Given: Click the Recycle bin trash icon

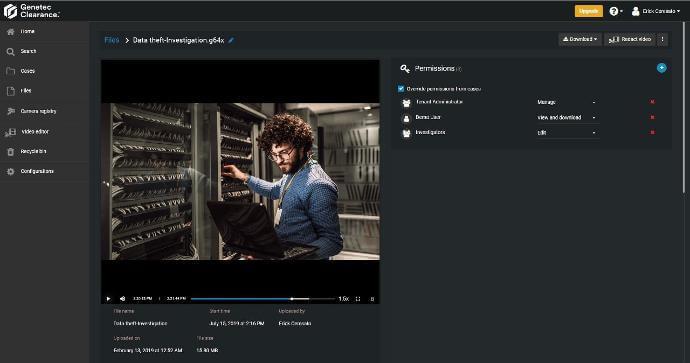Looking at the screenshot, I should click(x=11, y=152).
